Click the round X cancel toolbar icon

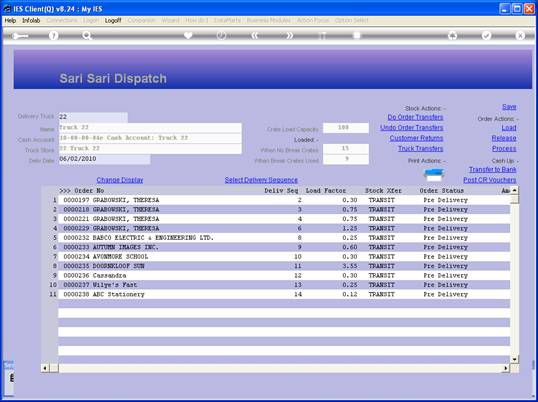(x=520, y=35)
